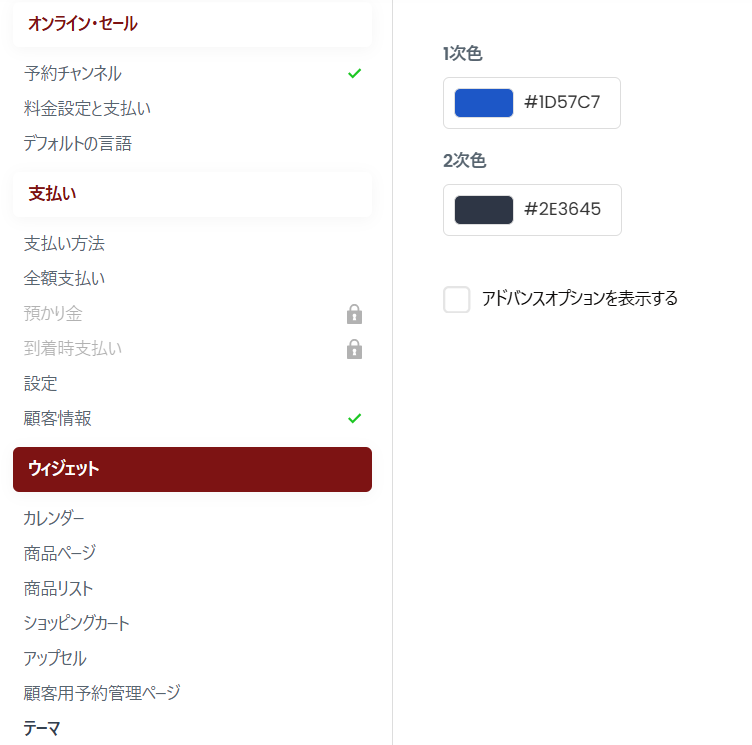
Task: Open the カレンダー widget settings
Action: (54, 518)
